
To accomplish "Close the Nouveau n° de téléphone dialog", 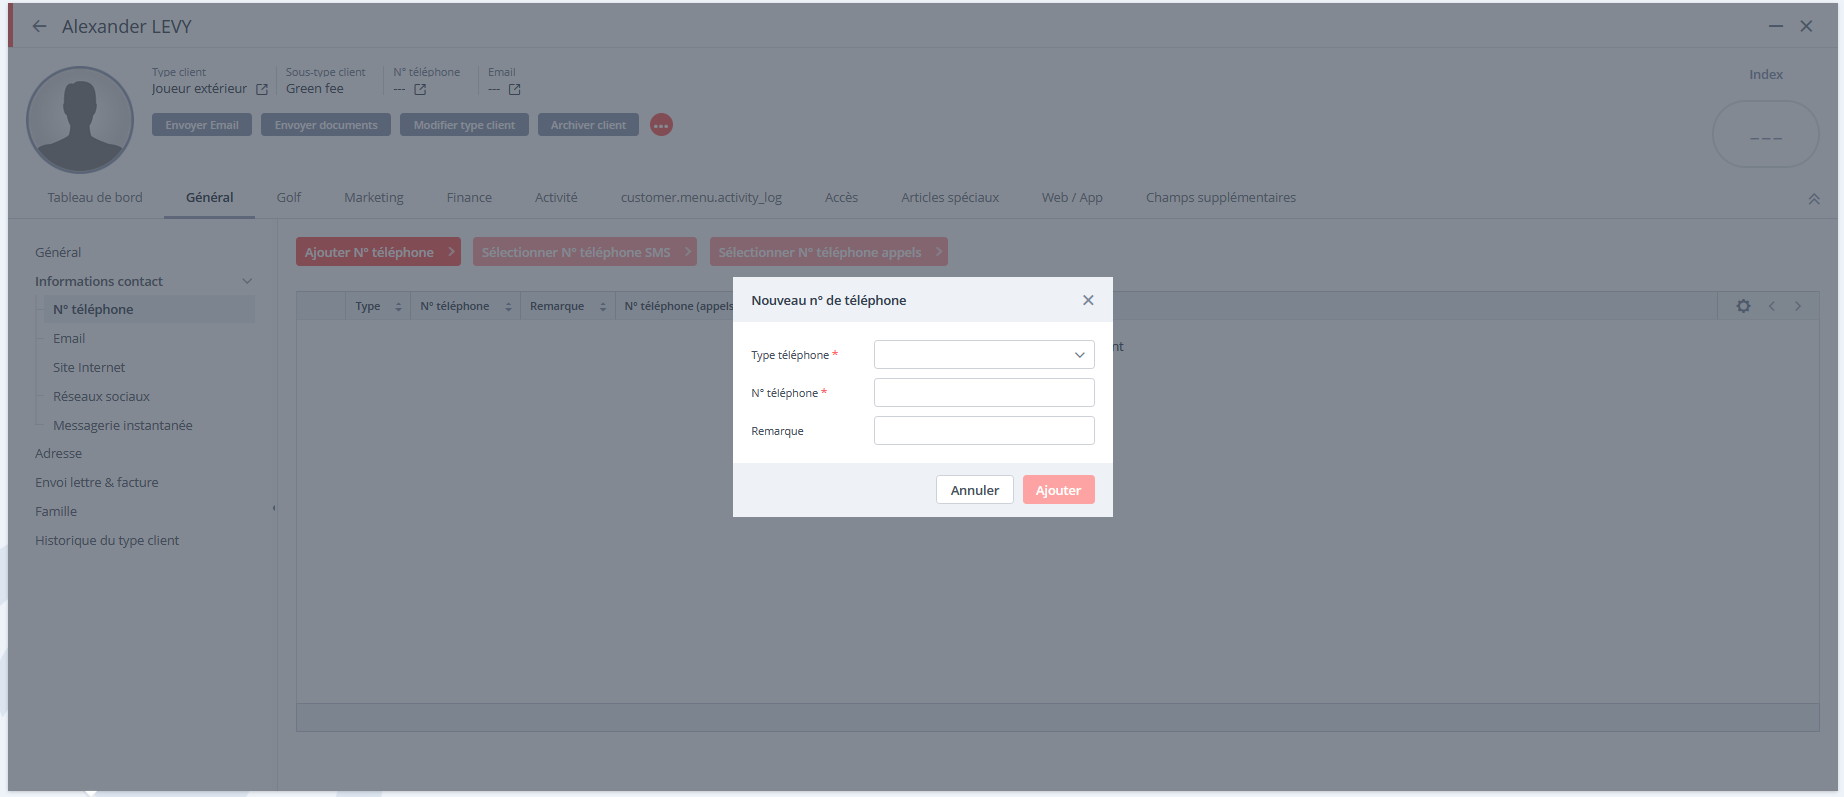I will 1088,300.
